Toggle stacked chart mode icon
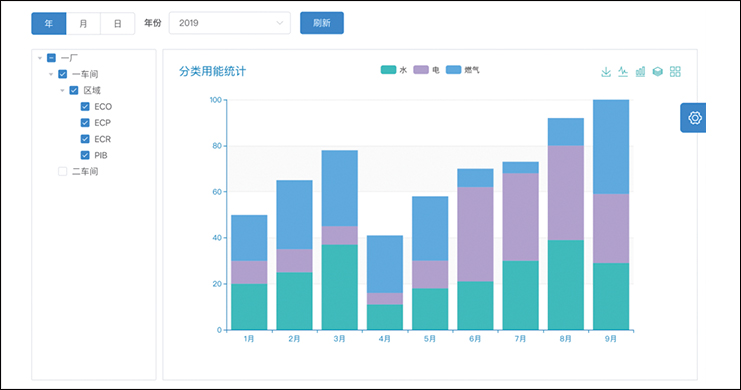 [x=657, y=72]
